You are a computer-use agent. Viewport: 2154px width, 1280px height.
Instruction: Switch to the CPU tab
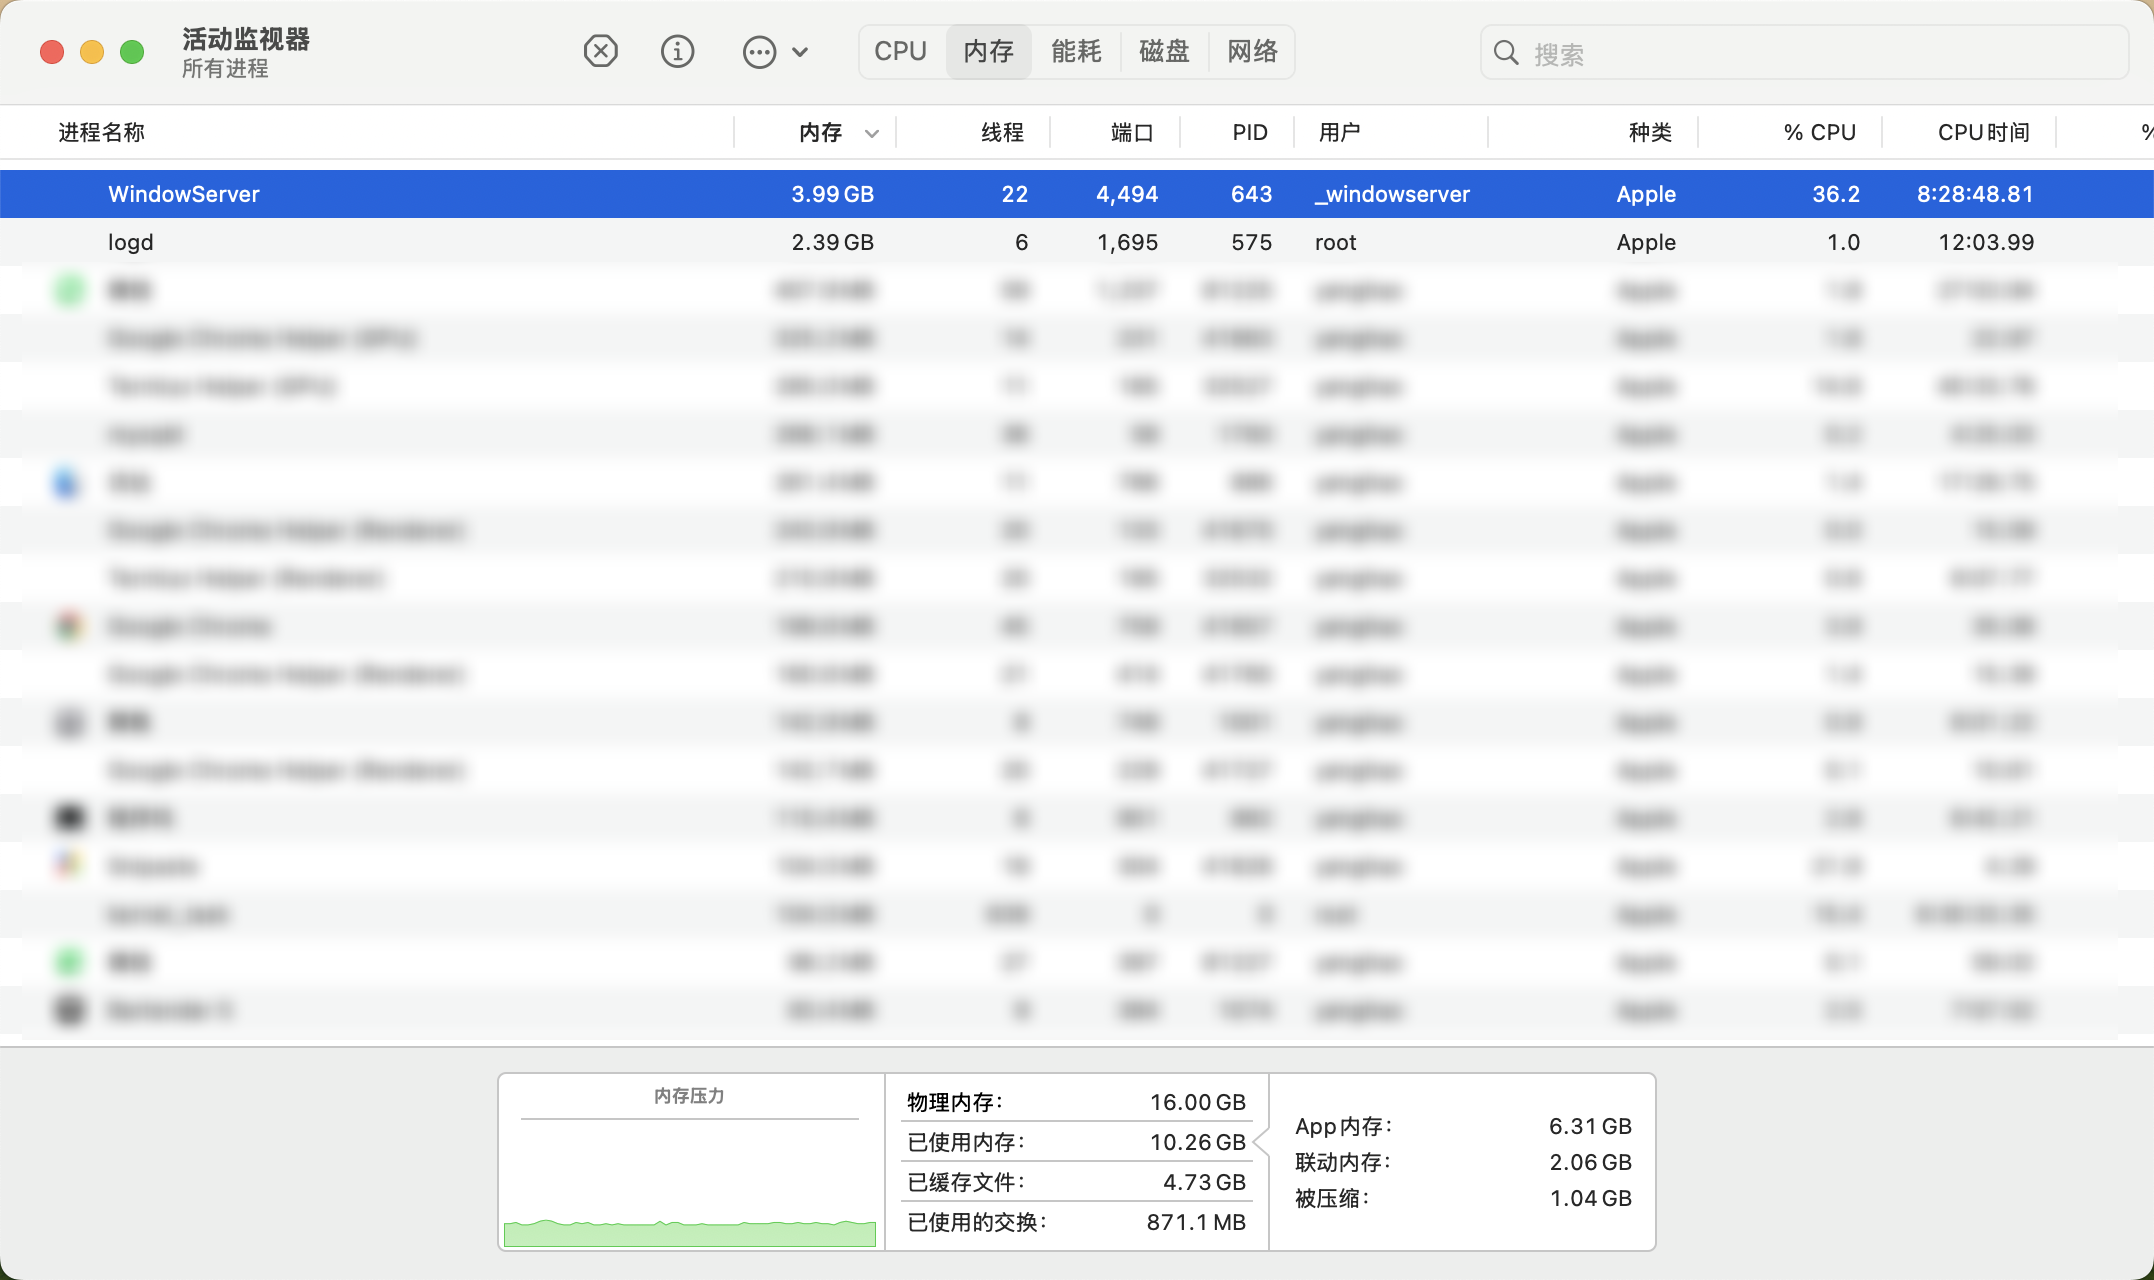[900, 51]
